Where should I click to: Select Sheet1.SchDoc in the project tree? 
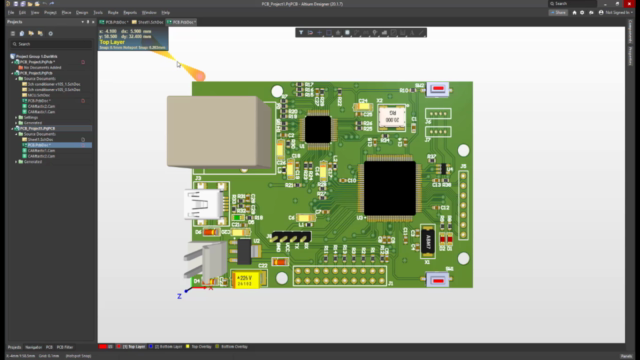click(40, 140)
